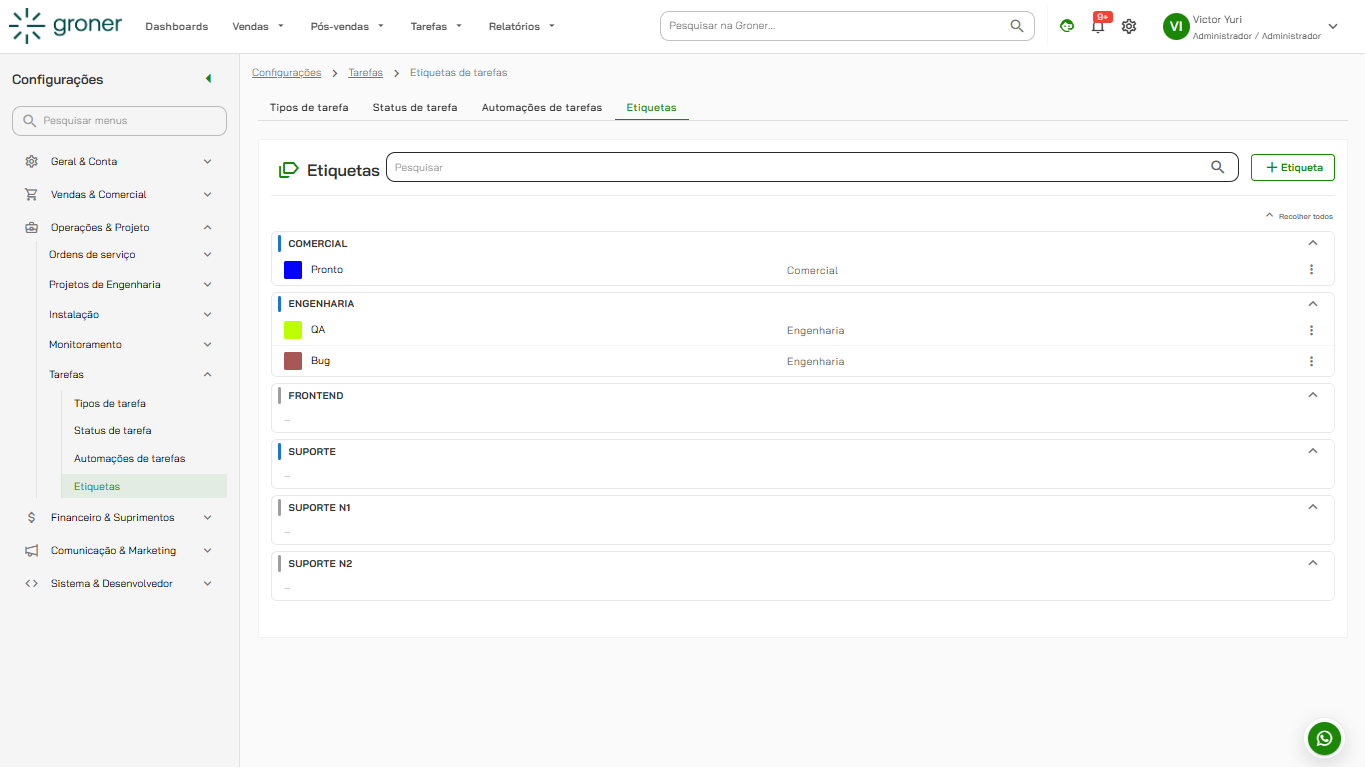Focus the Etiquetas Pesquisar field
1366x768 pixels.
[x=812, y=167]
